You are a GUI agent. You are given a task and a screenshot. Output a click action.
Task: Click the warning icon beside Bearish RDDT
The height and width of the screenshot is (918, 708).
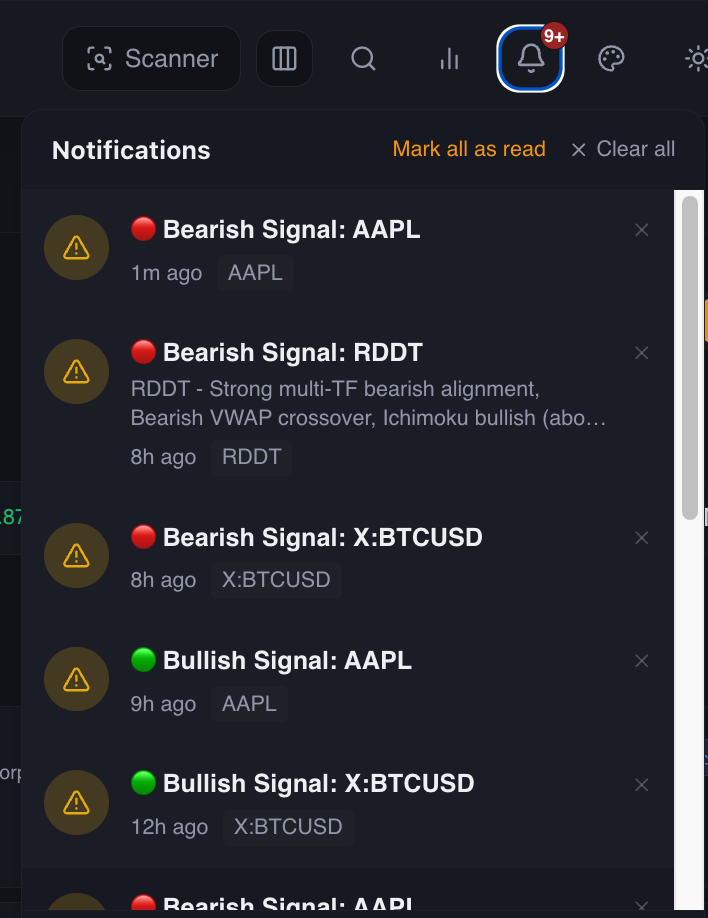tap(76, 371)
